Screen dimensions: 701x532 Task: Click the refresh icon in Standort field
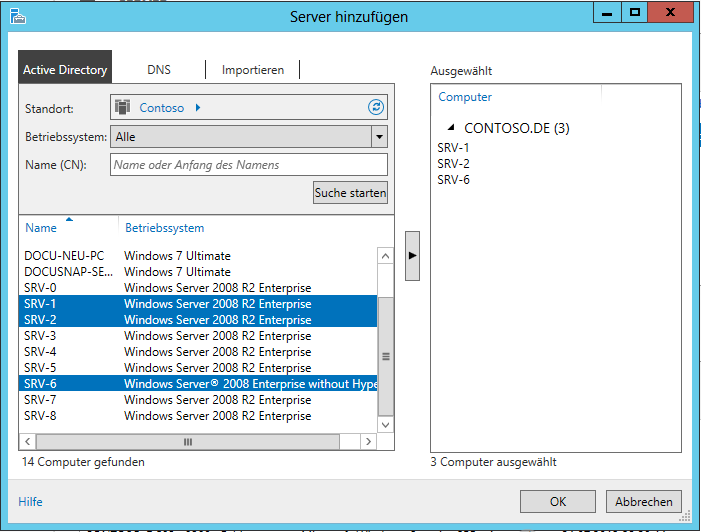(x=376, y=108)
